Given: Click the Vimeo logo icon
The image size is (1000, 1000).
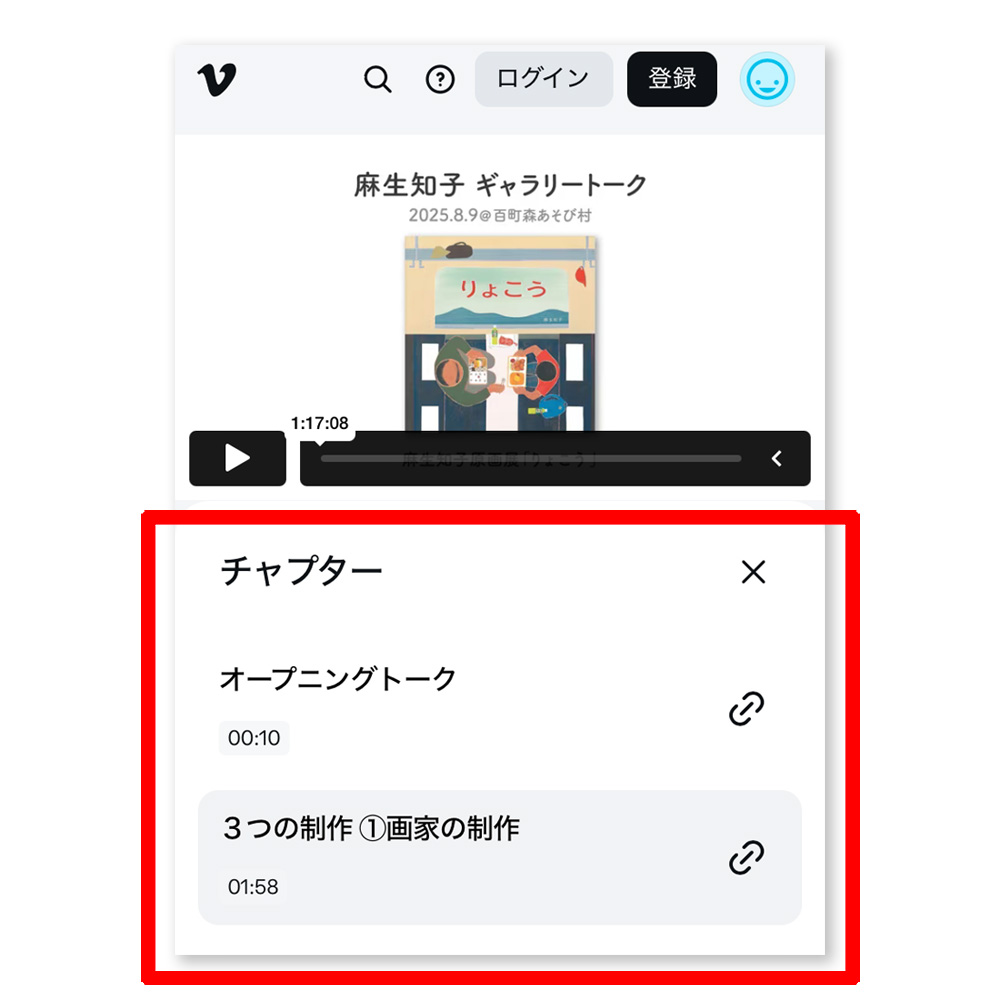Looking at the screenshot, I should point(217,79).
